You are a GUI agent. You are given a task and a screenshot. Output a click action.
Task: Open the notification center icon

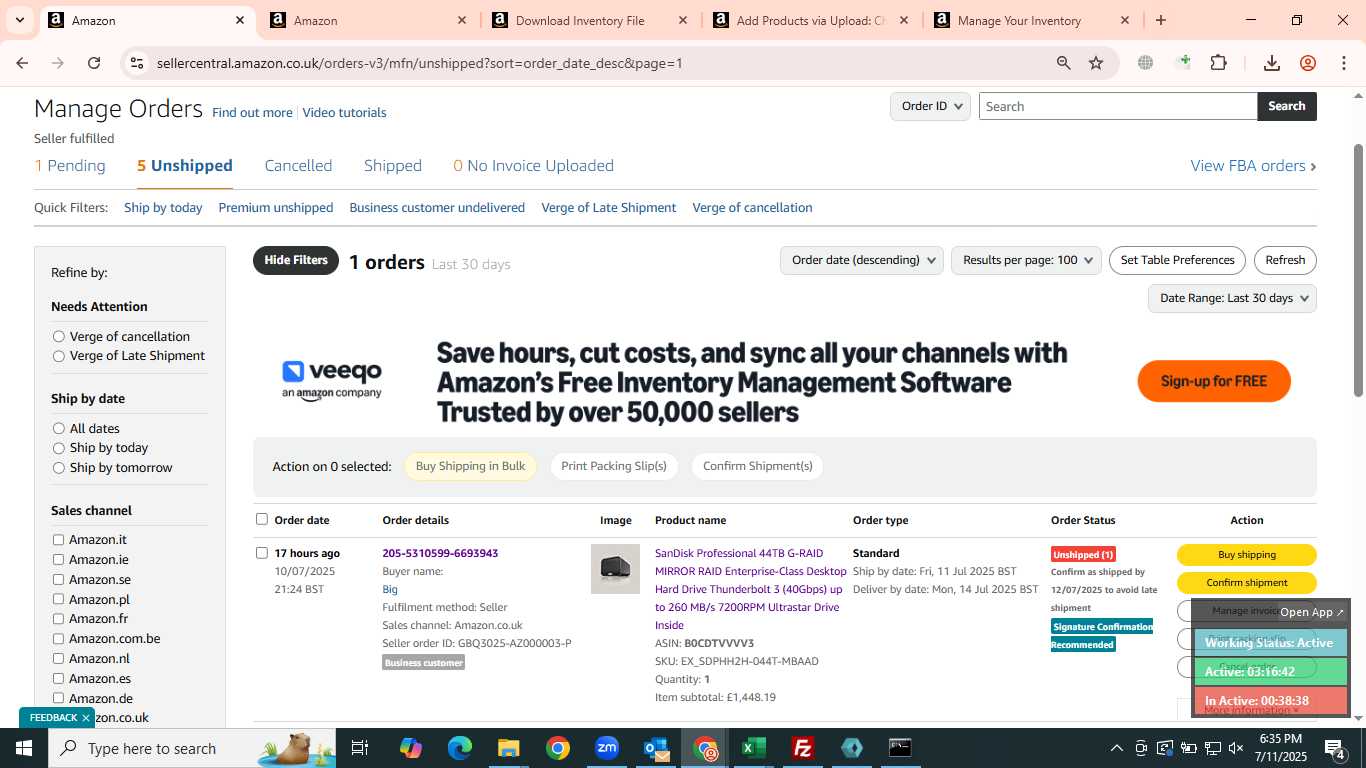[1335, 748]
